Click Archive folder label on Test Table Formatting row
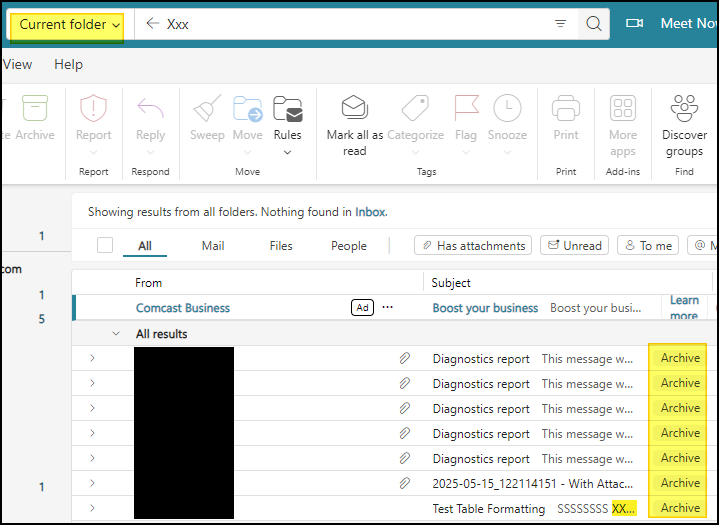The image size is (719, 525). click(680, 508)
